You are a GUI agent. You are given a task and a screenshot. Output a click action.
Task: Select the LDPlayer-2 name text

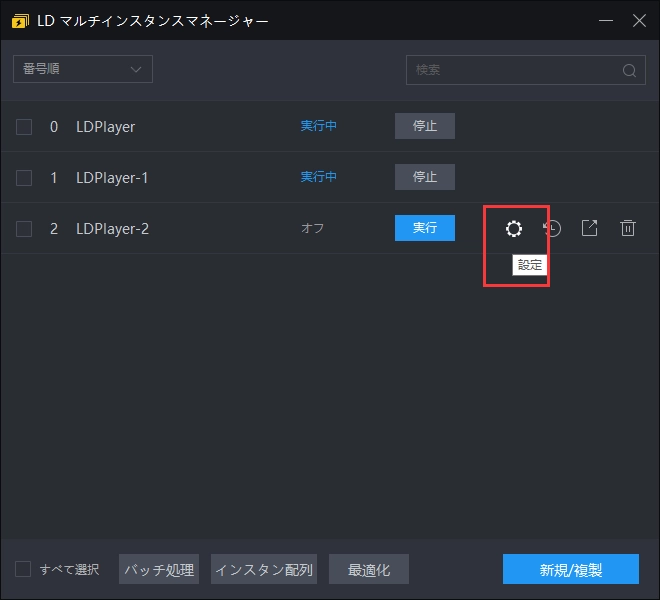point(112,229)
